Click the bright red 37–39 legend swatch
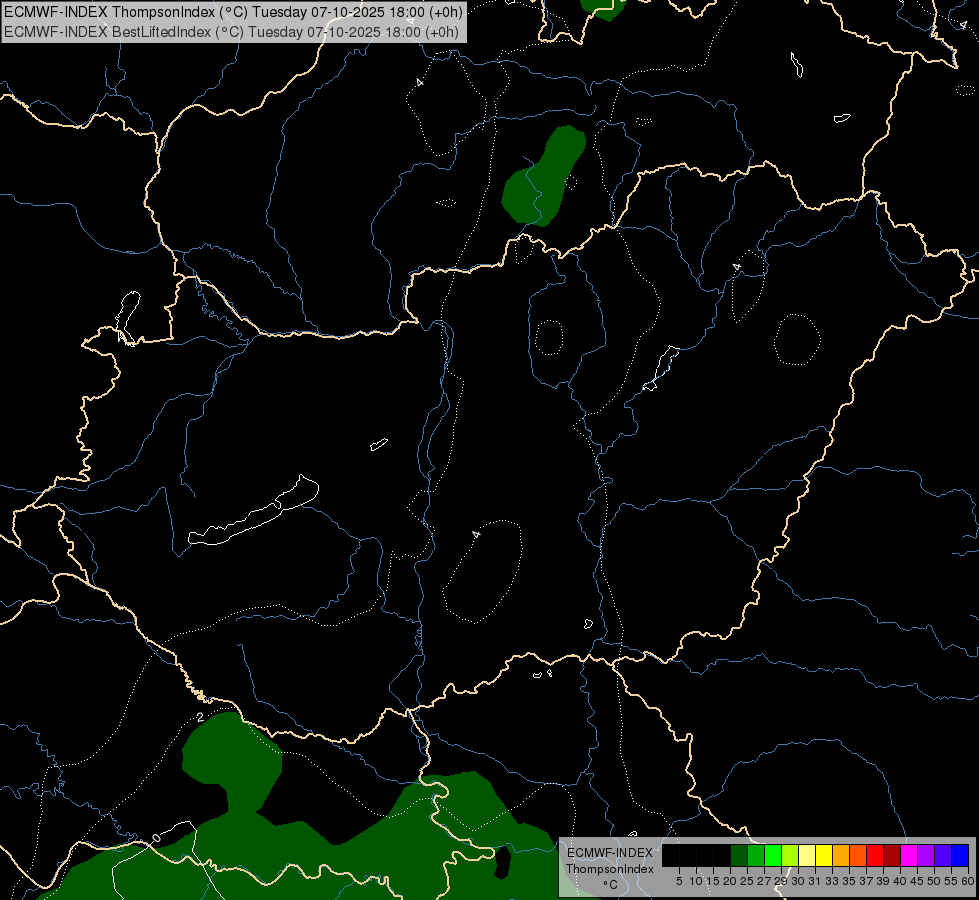979x900 pixels. coord(875,855)
